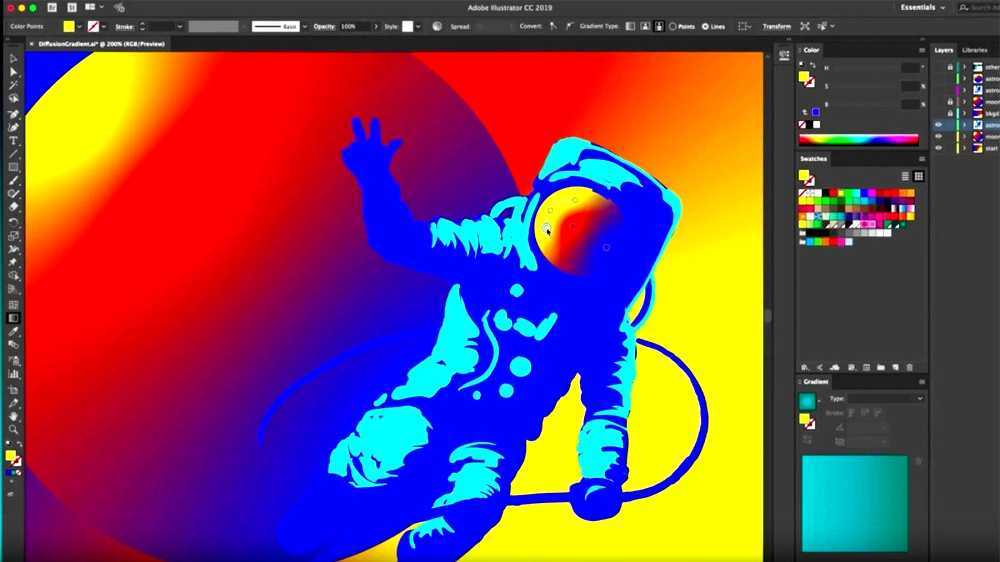Image resolution: width=1000 pixels, height=562 pixels.
Task: Unlock the other layer padlock
Action: point(950,67)
